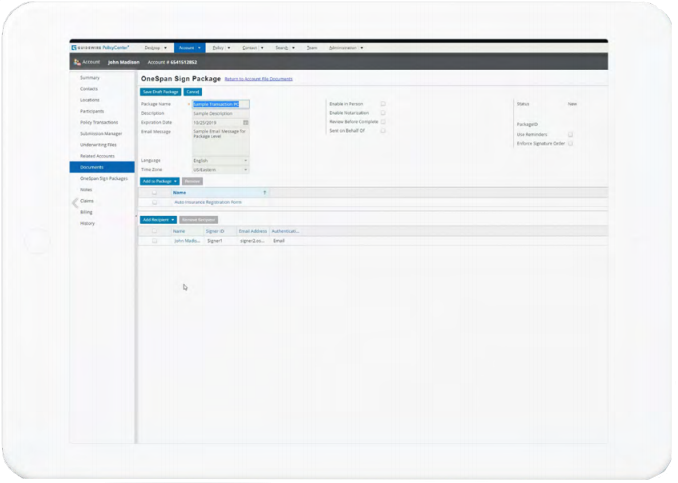This screenshot has height=483, width=678.
Task: Expand the Add Recipient dropdown
Action: [158, 219]
